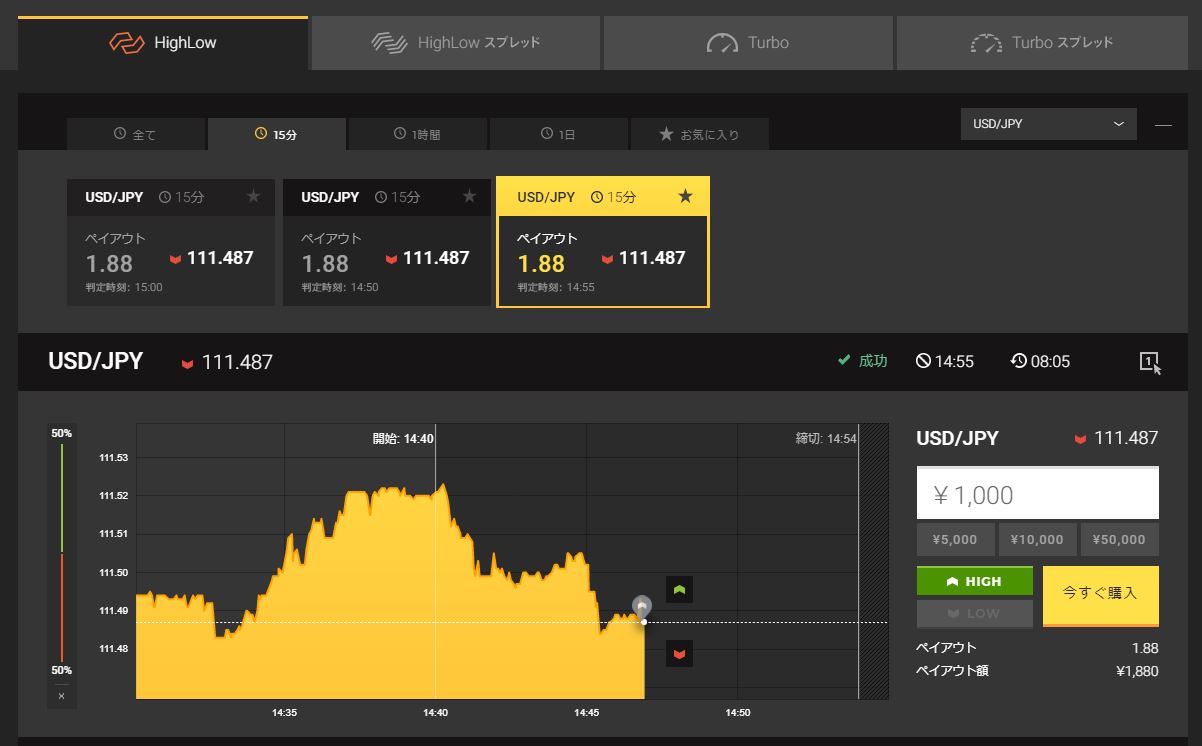Click the 14:55 expiry time indicator
Image resolution: width=1202 pixels, height=746 pixels.
tap(945, 361)
